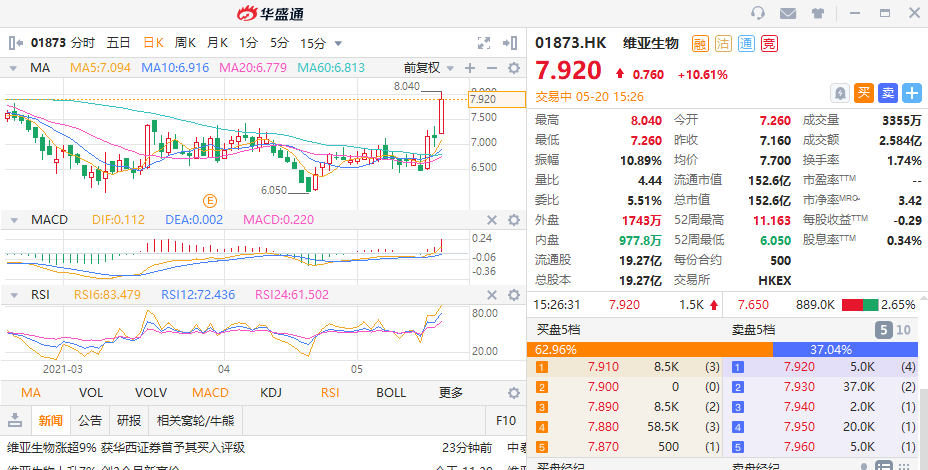Switch order book depth to 10

pyautogui.click(x=903, y=330)
